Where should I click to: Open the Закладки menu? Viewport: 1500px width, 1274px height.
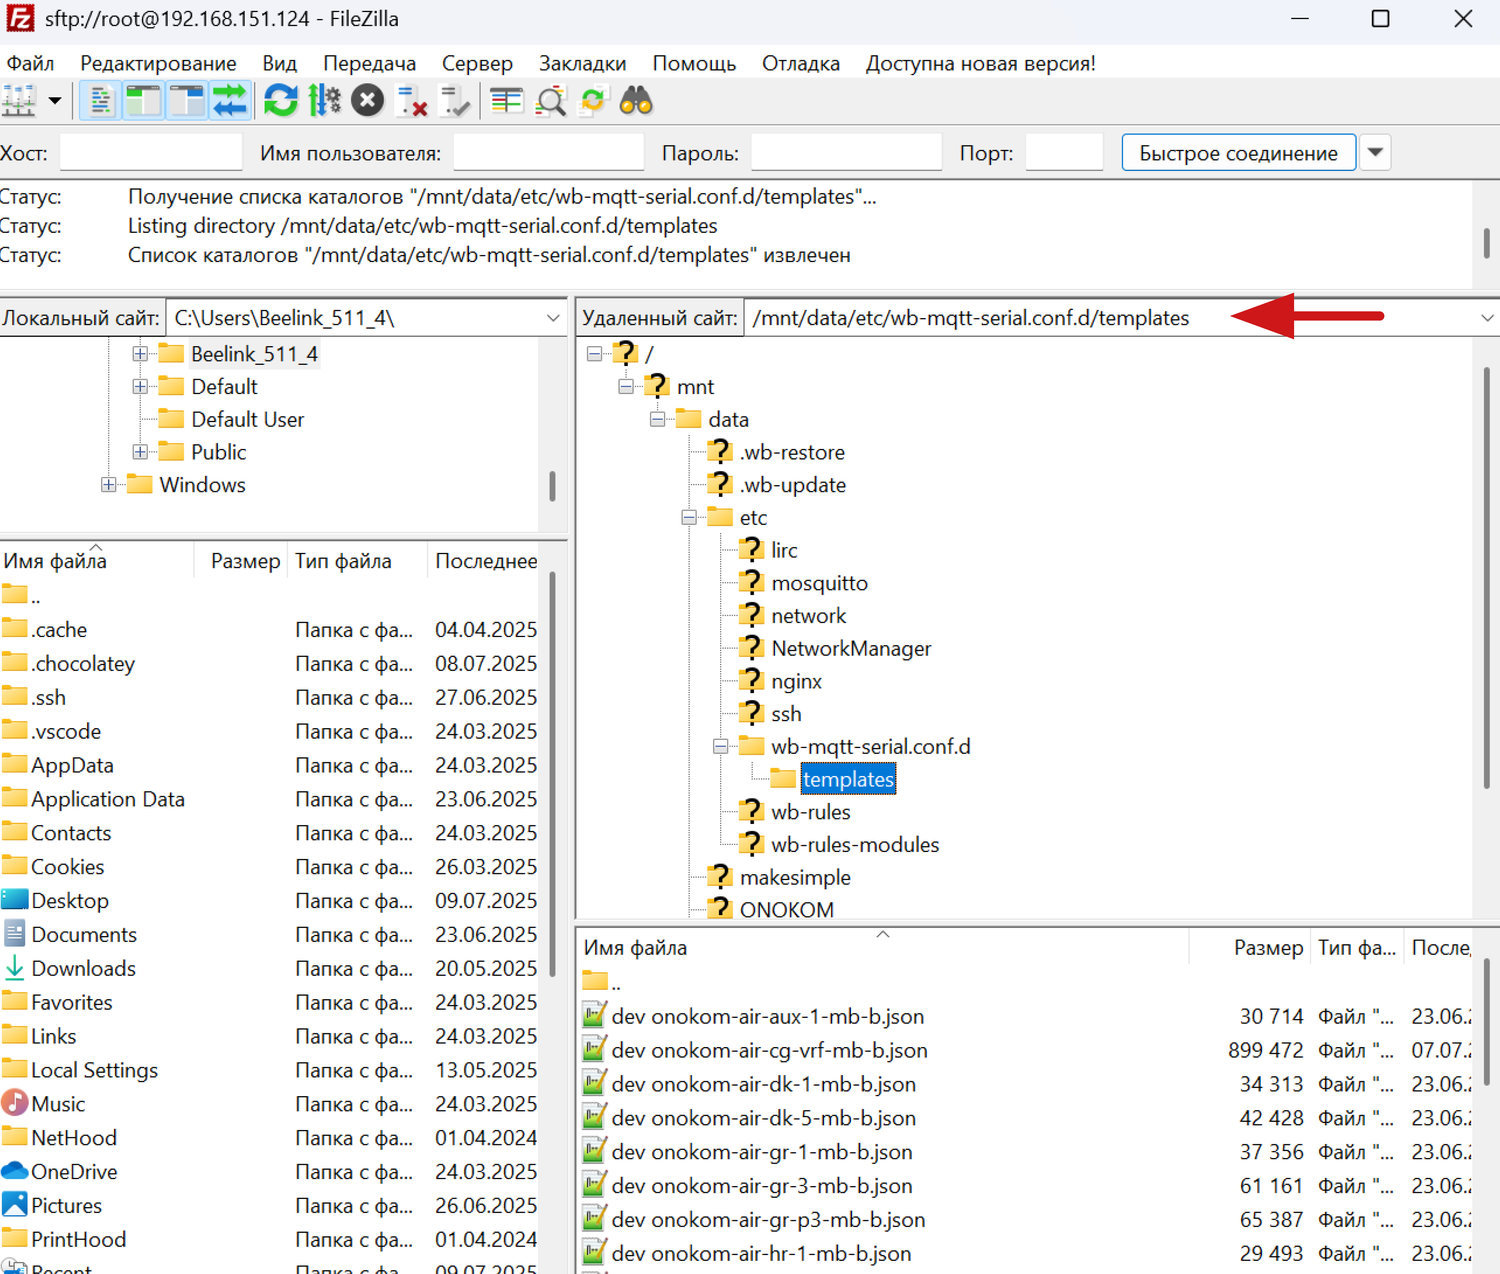tap(582, 63)
